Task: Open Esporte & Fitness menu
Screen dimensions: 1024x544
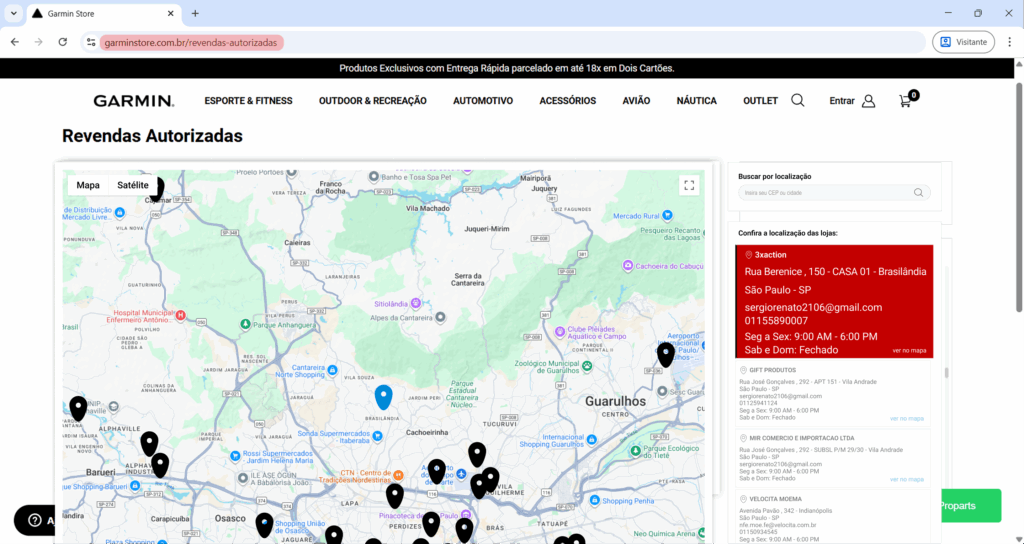Action: pyautogui.click(x=248, y=101)
